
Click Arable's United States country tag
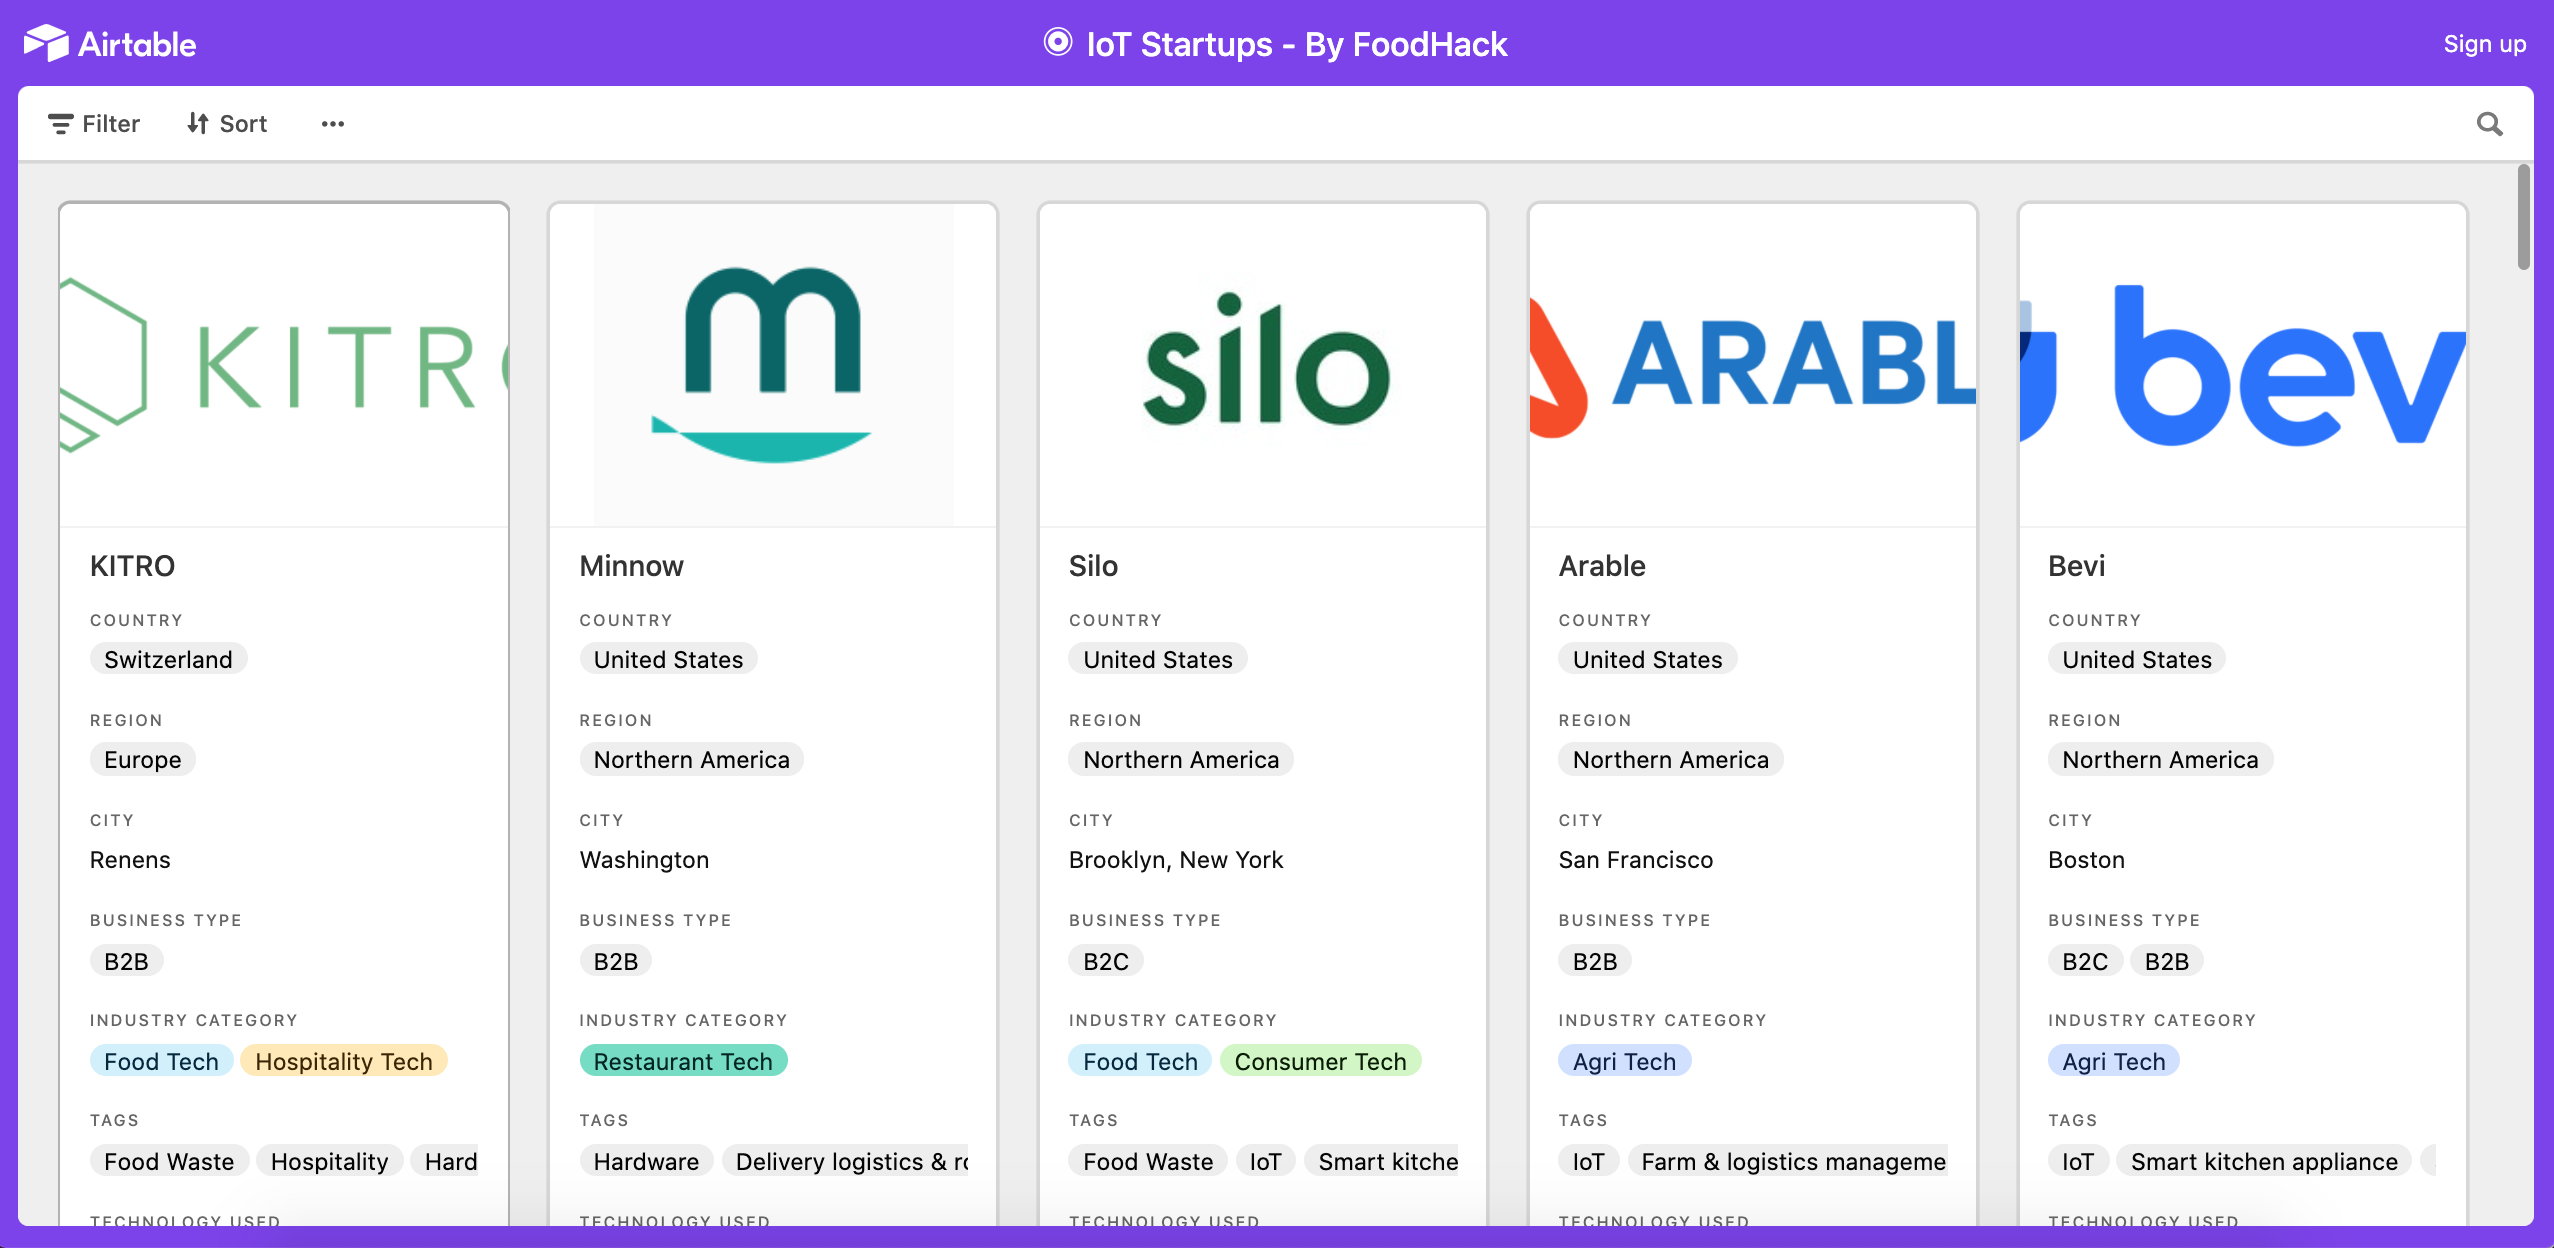click(1647, 659)
